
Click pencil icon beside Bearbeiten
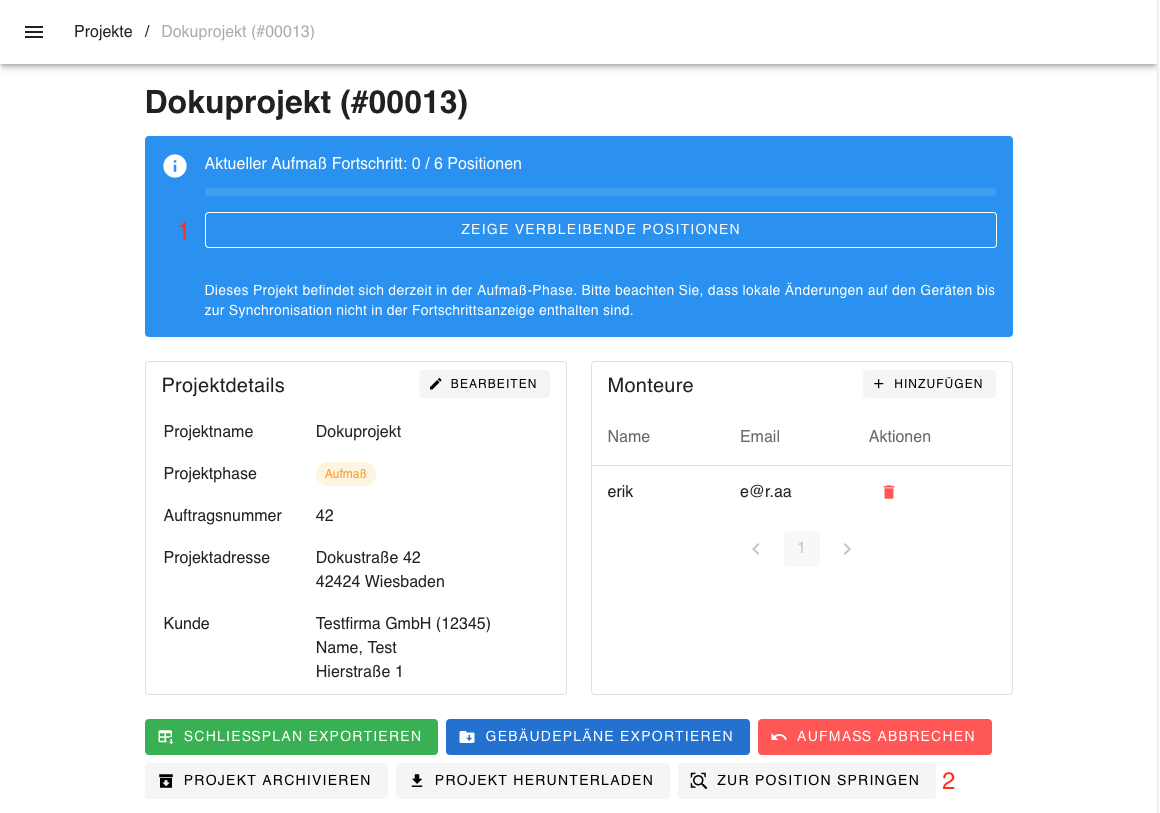click(435, 384)
